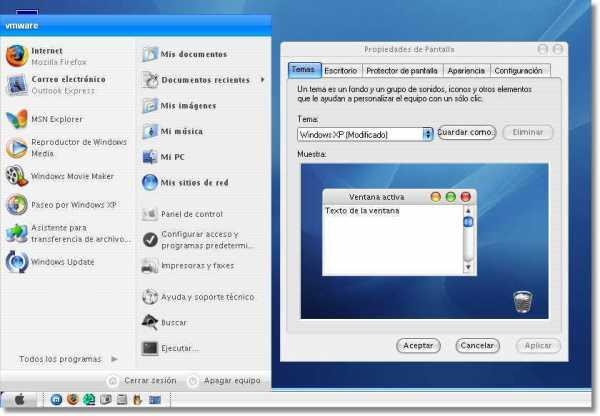The image size is (600, 416).
Task: Open Mis documentos folder
Action: (185, 54)
